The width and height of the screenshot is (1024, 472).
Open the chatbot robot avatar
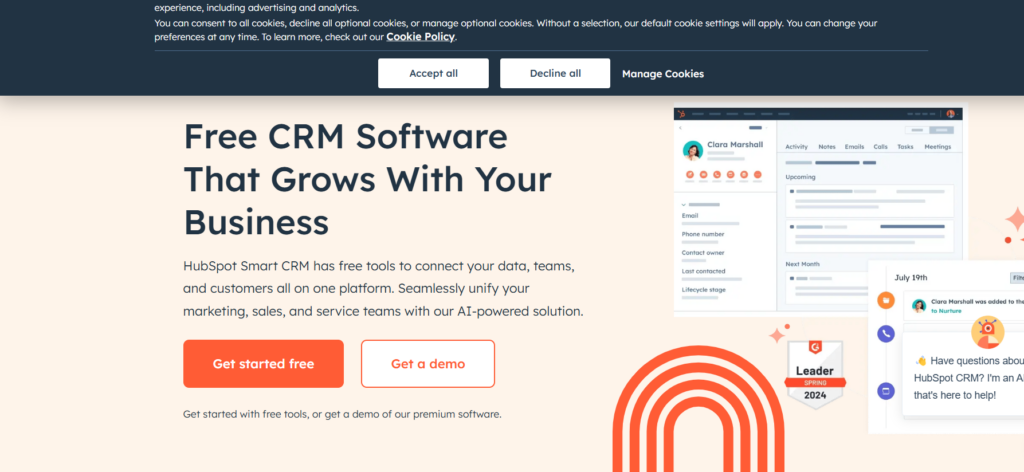click(987, 332)
